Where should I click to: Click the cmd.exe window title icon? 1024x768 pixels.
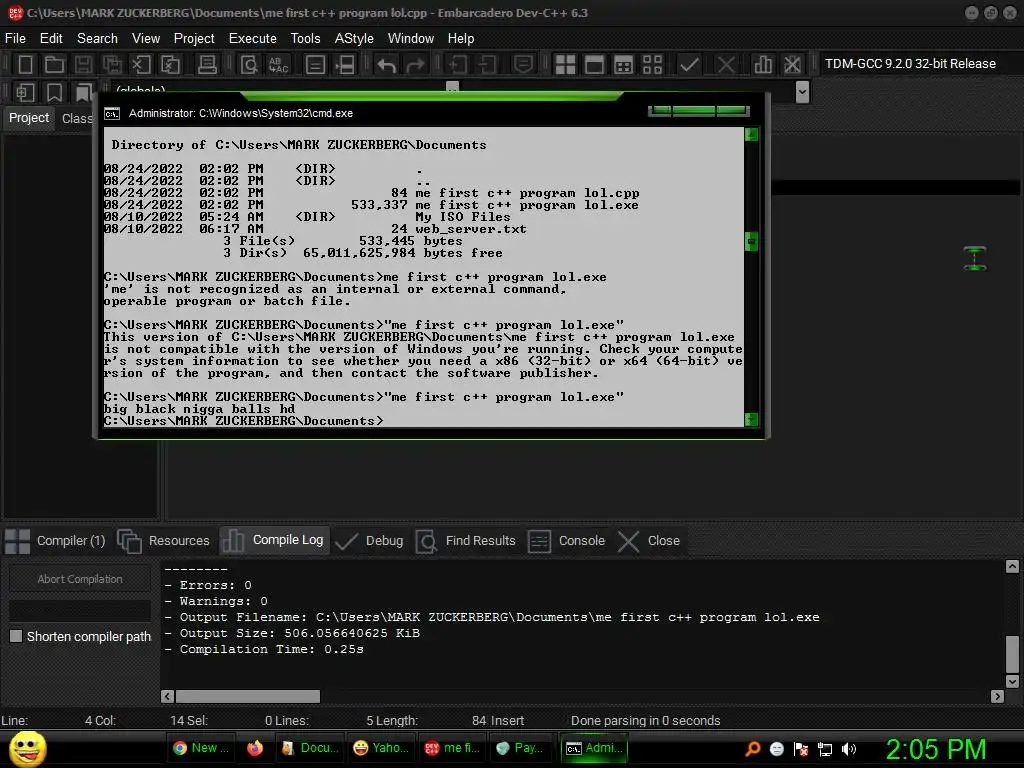point(112,114)
